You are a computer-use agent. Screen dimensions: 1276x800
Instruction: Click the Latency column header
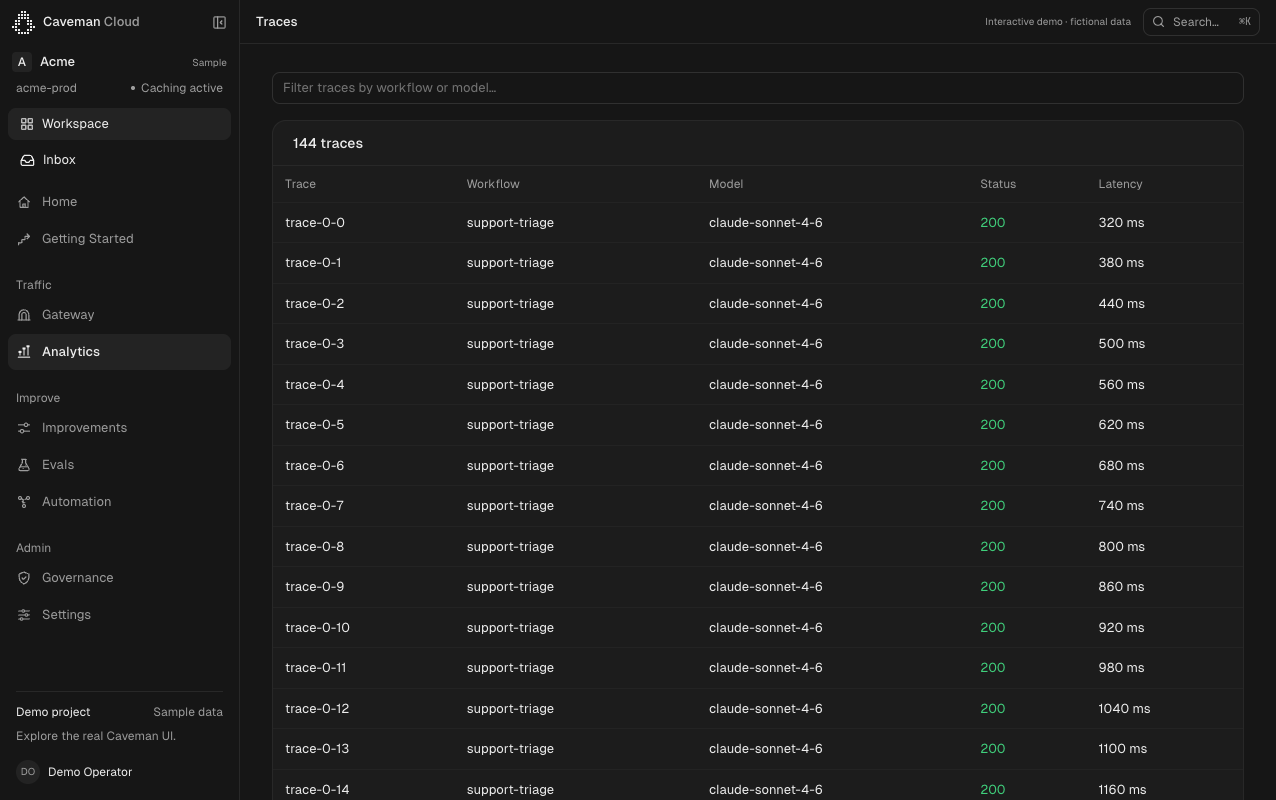click(1120, 184)
